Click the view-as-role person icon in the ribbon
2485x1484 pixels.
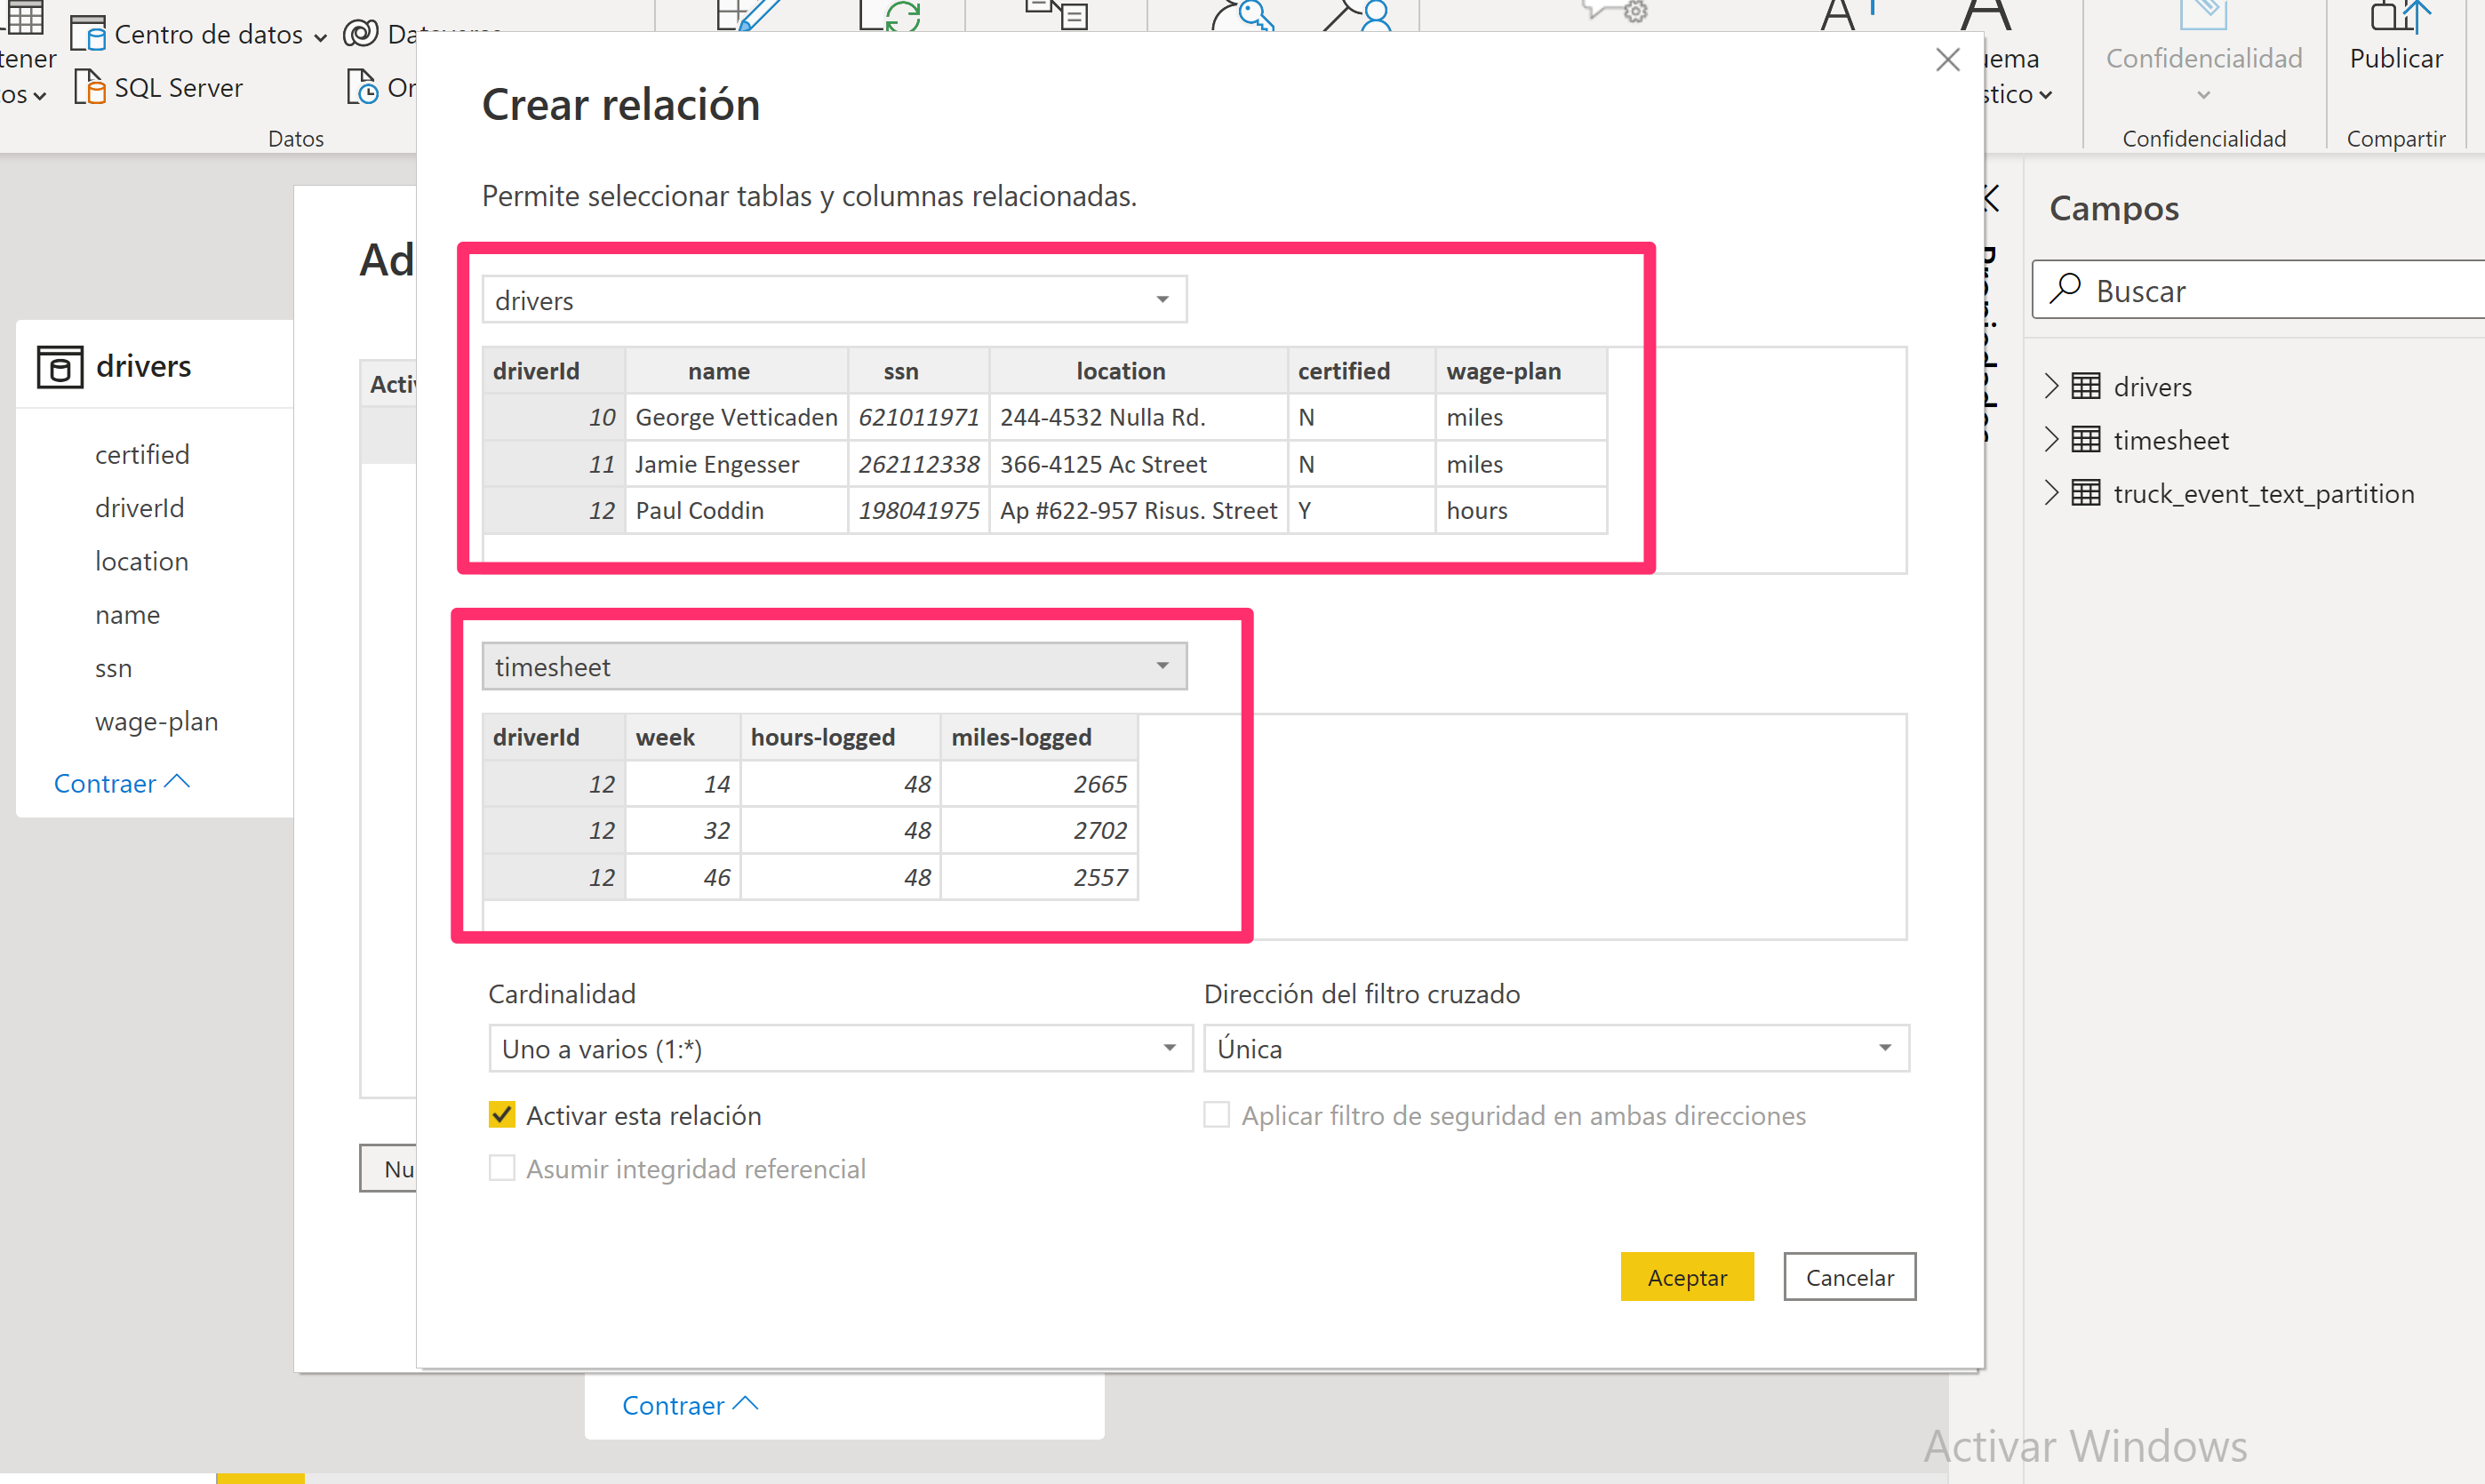[x=1358, y=15]
